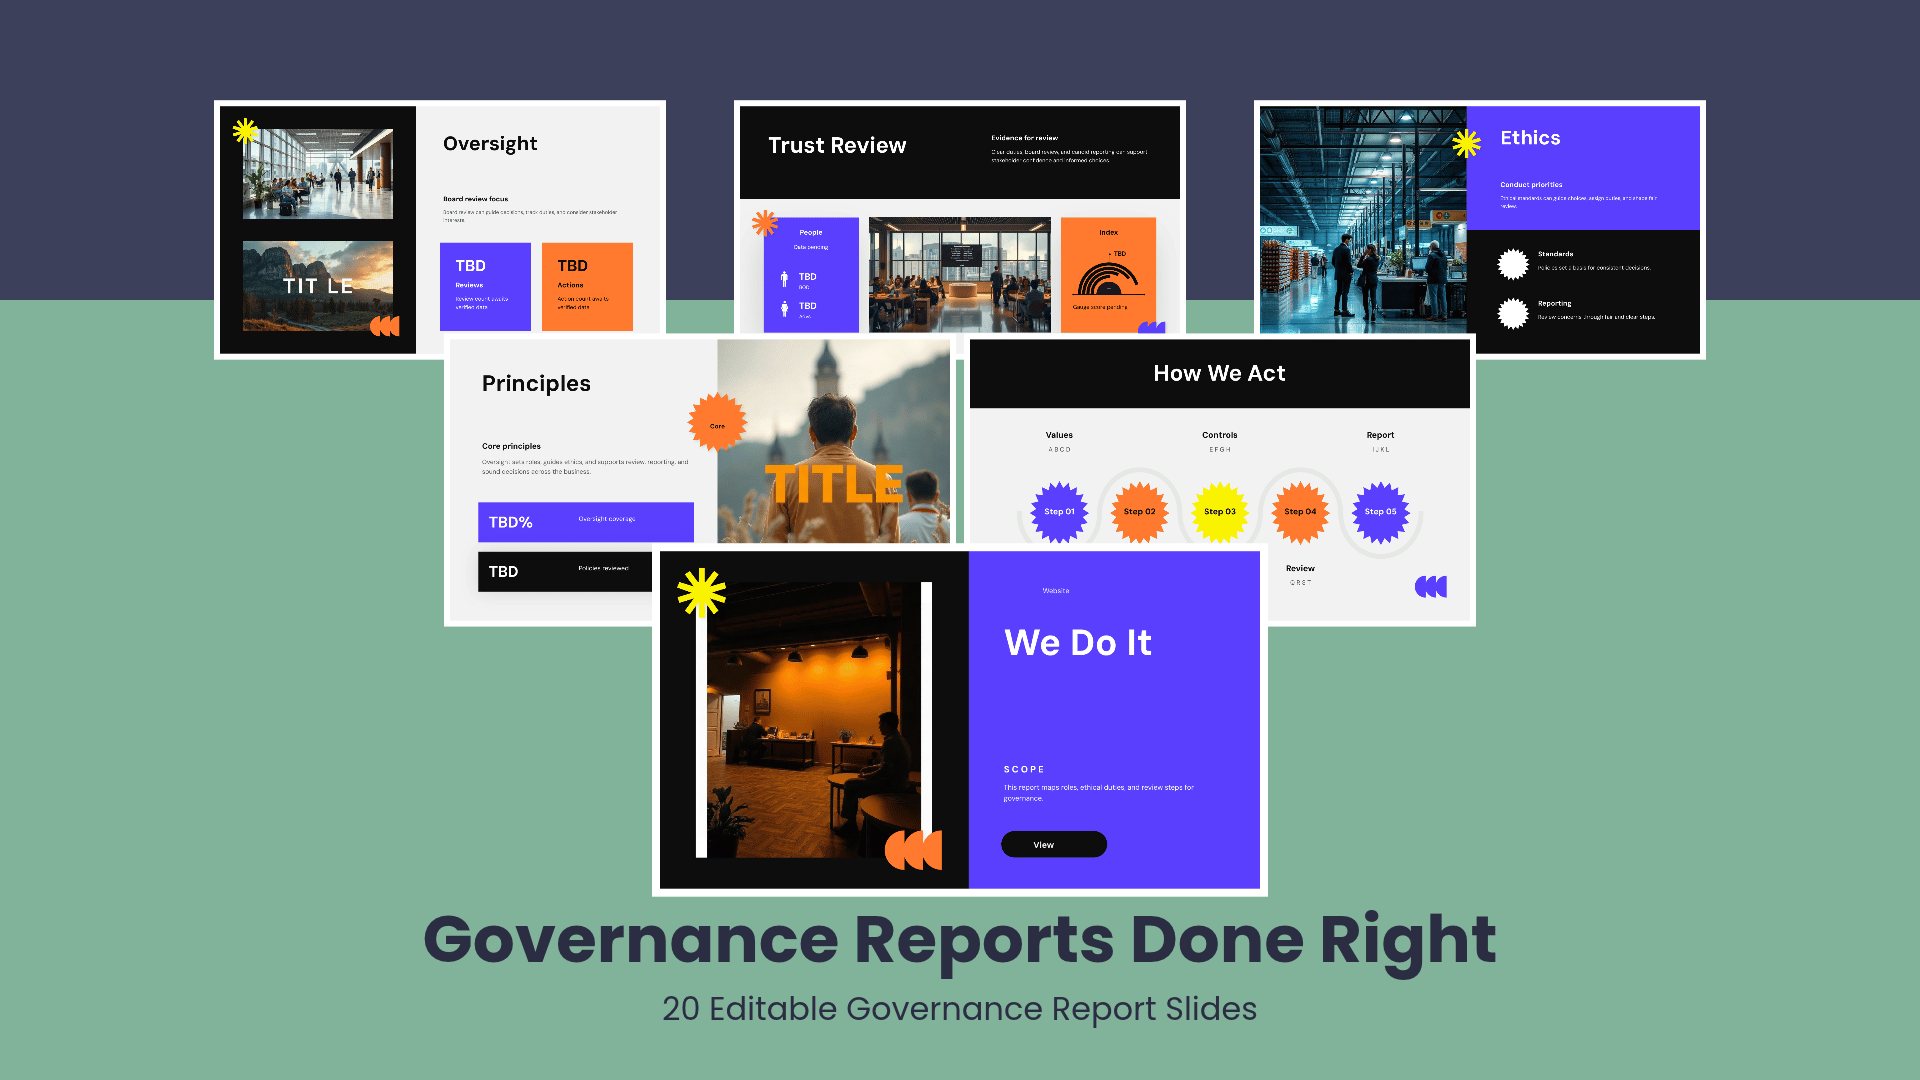1920x1080 pixels.
Task: Click the purple triple-arc logo on How We Act slide
Action: pyautogui.click(x=1431, y=587)
